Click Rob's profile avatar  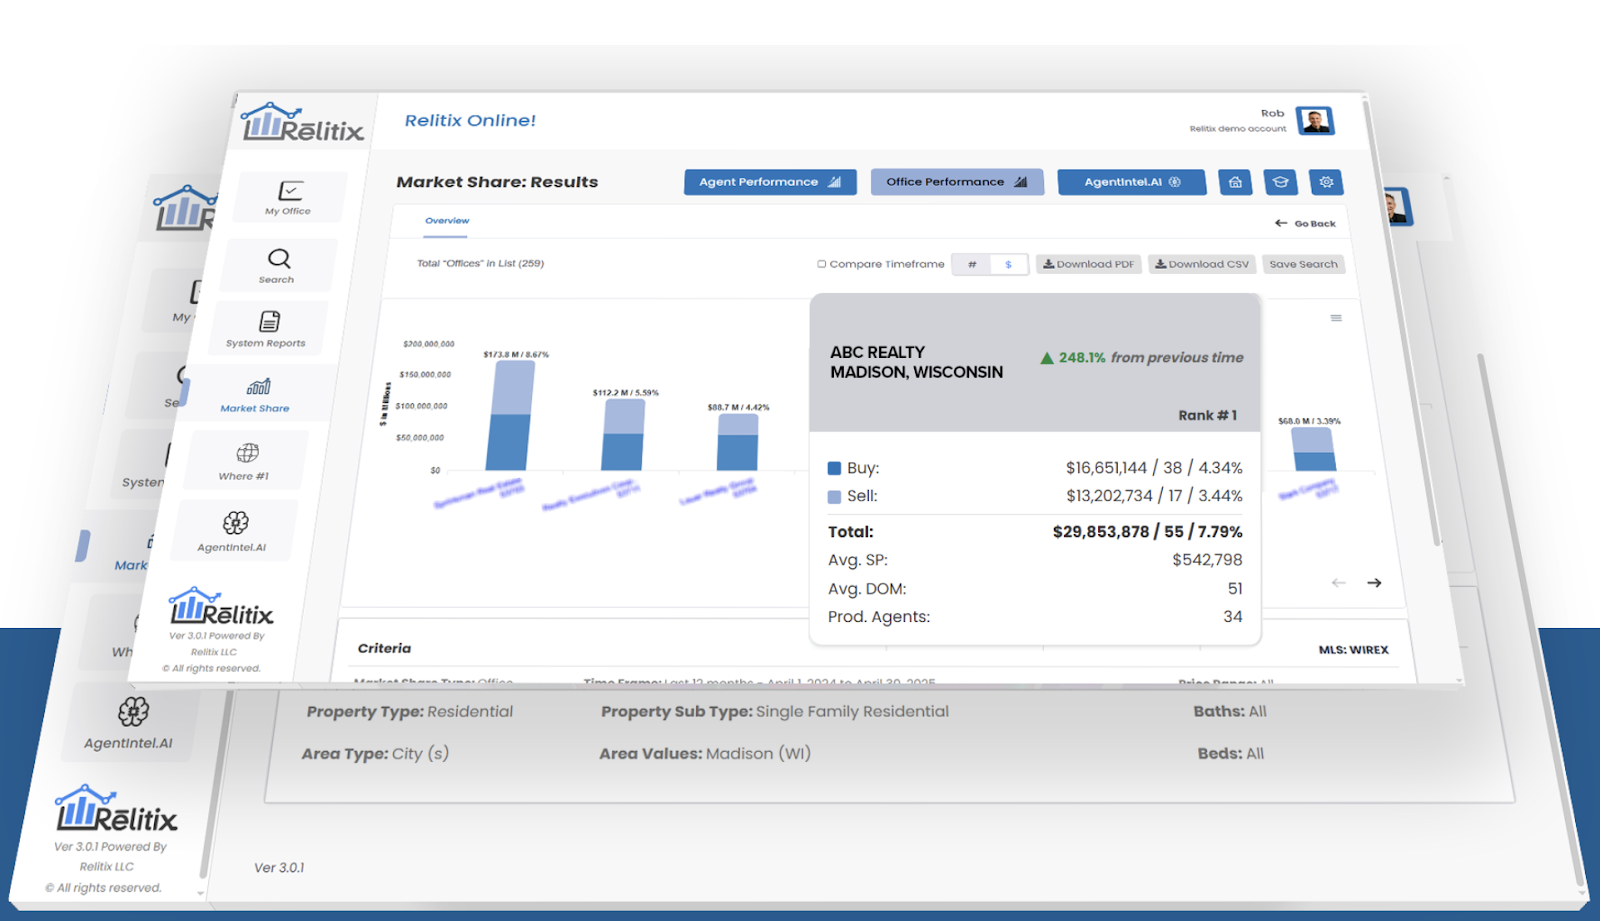(1315, 121)
